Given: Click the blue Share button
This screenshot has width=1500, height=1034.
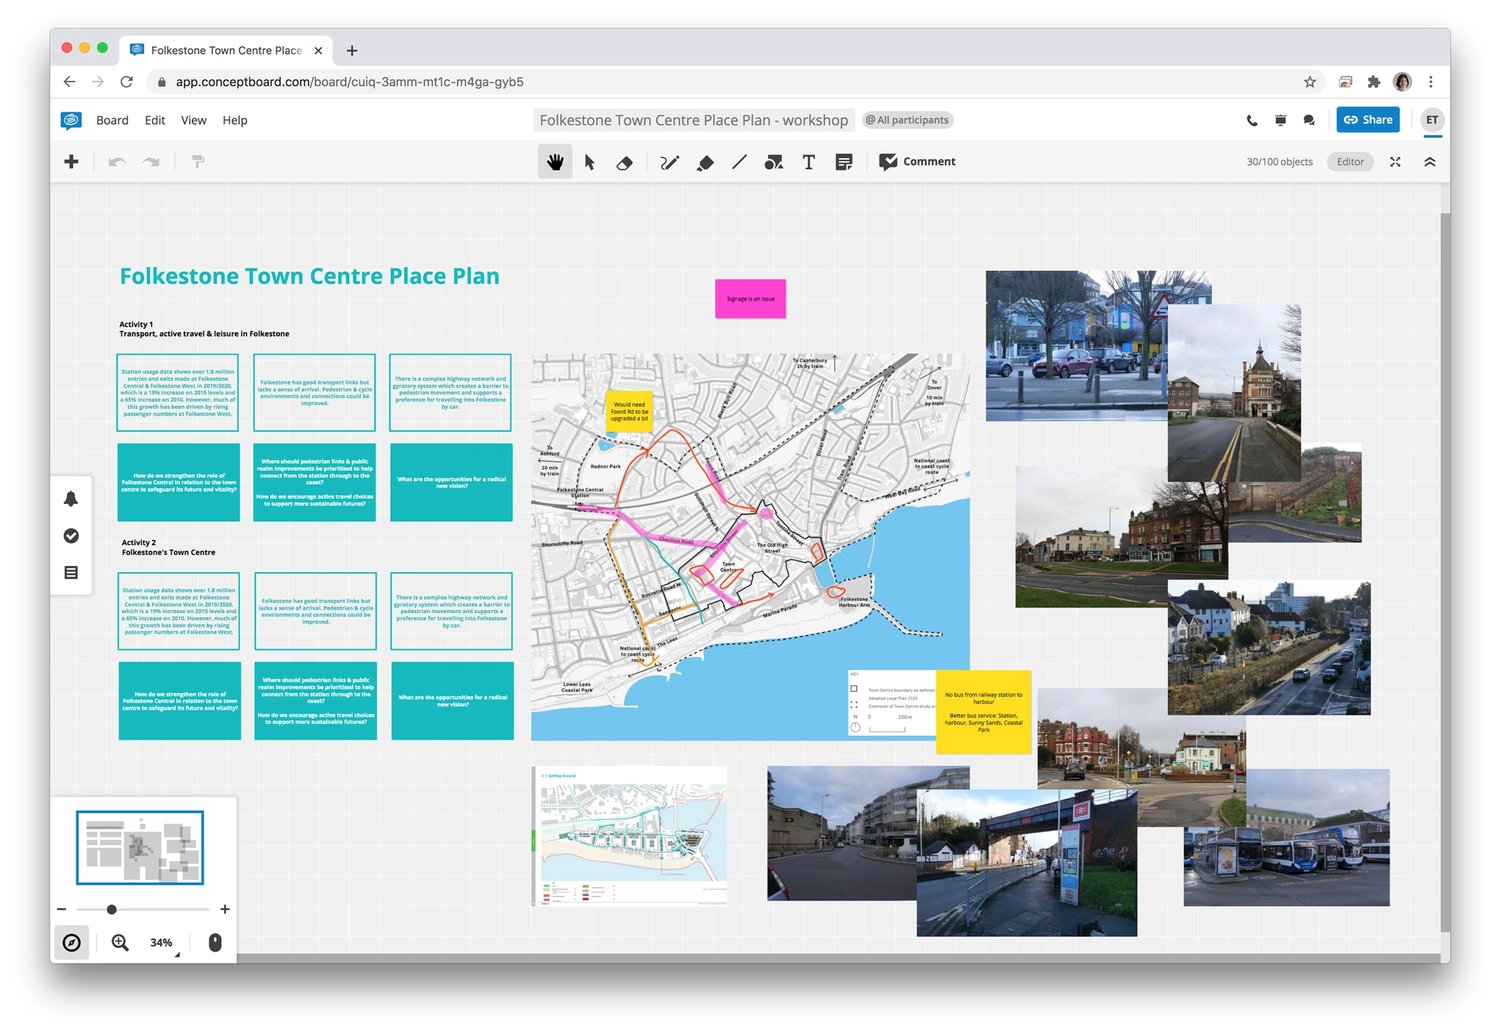Looking at the screenshot, I should click(x=1367, y=120).
